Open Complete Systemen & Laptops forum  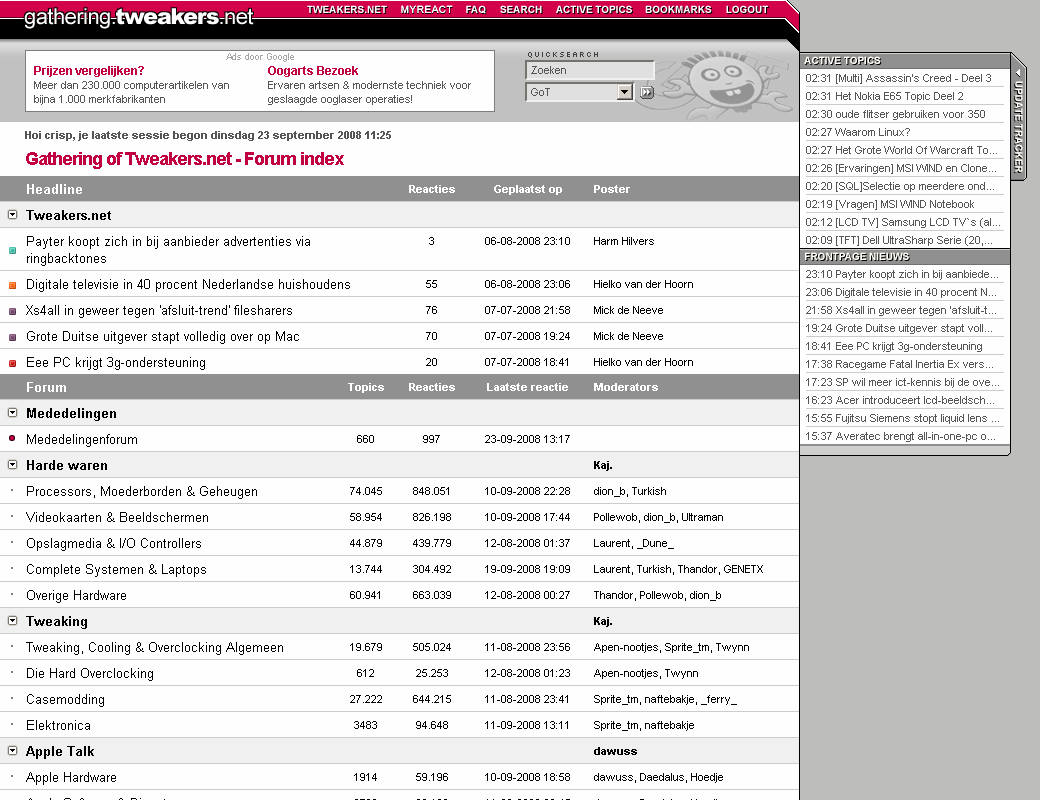pyautogui.click(x=116, y=569)
